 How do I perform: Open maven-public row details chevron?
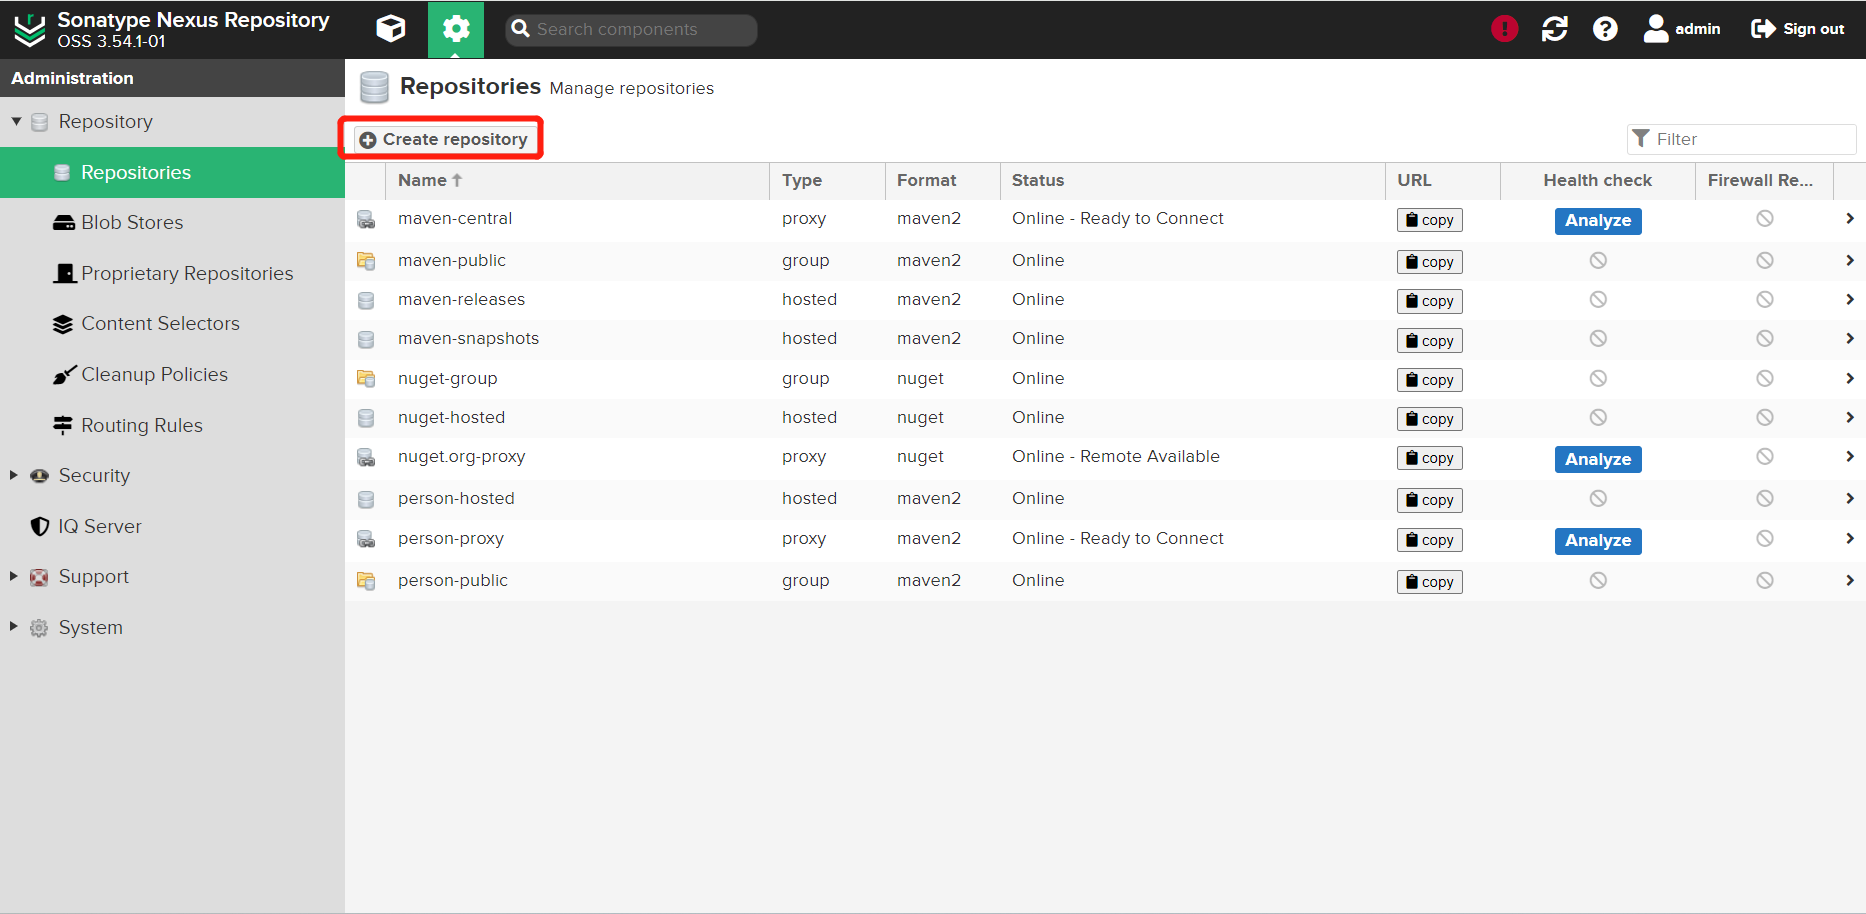(x=1850, y=260)
